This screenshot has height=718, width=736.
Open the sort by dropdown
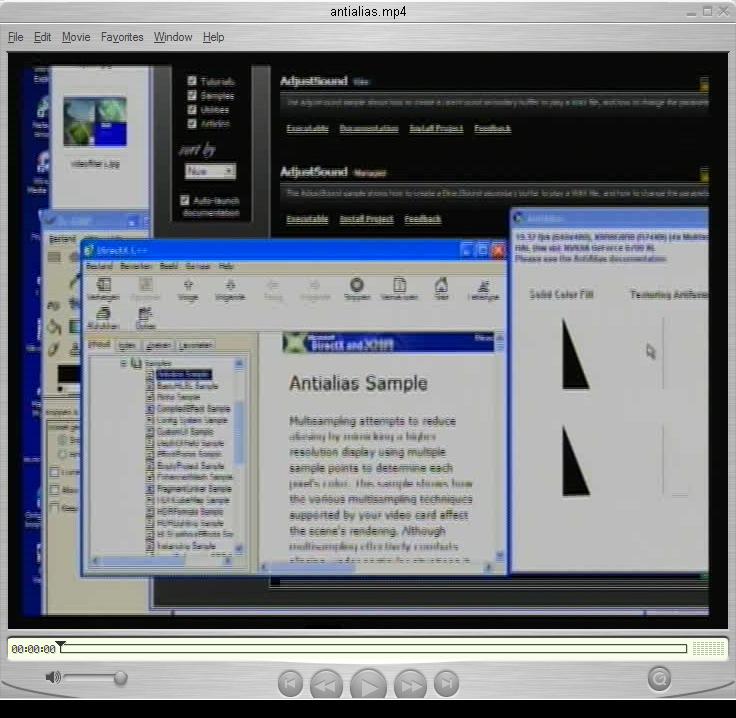coord(210,171)
